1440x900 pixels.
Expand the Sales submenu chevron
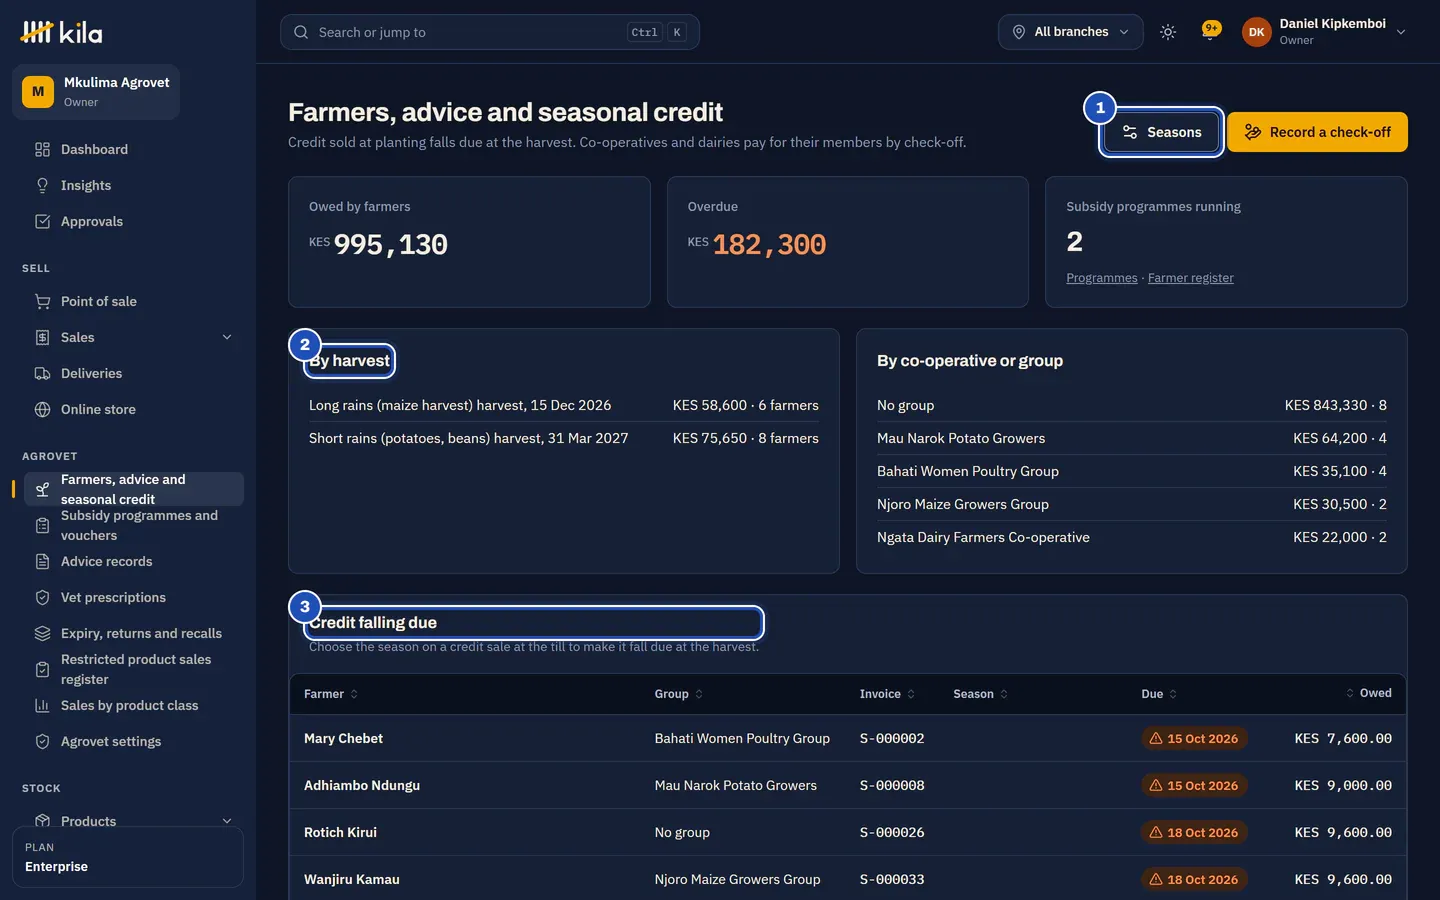pyautogui.click(x=227, y=337)
